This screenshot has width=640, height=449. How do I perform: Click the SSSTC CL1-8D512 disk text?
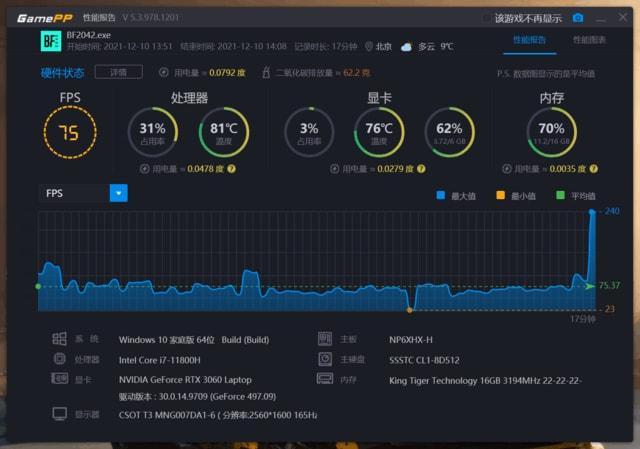point(424,360)
